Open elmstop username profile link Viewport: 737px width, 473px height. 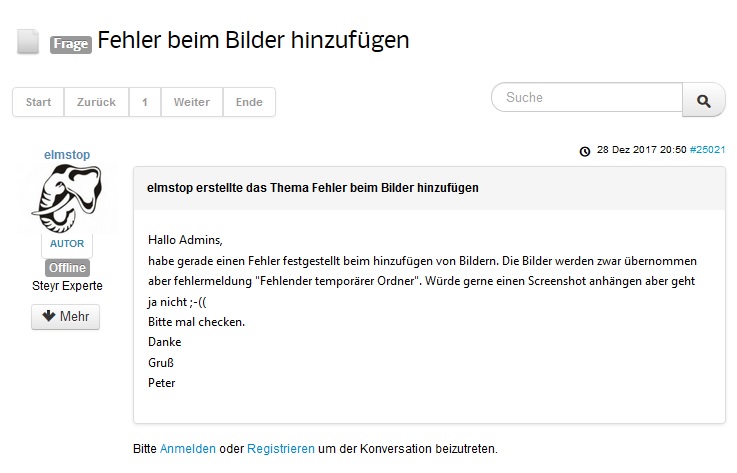[x=67, y=155]
